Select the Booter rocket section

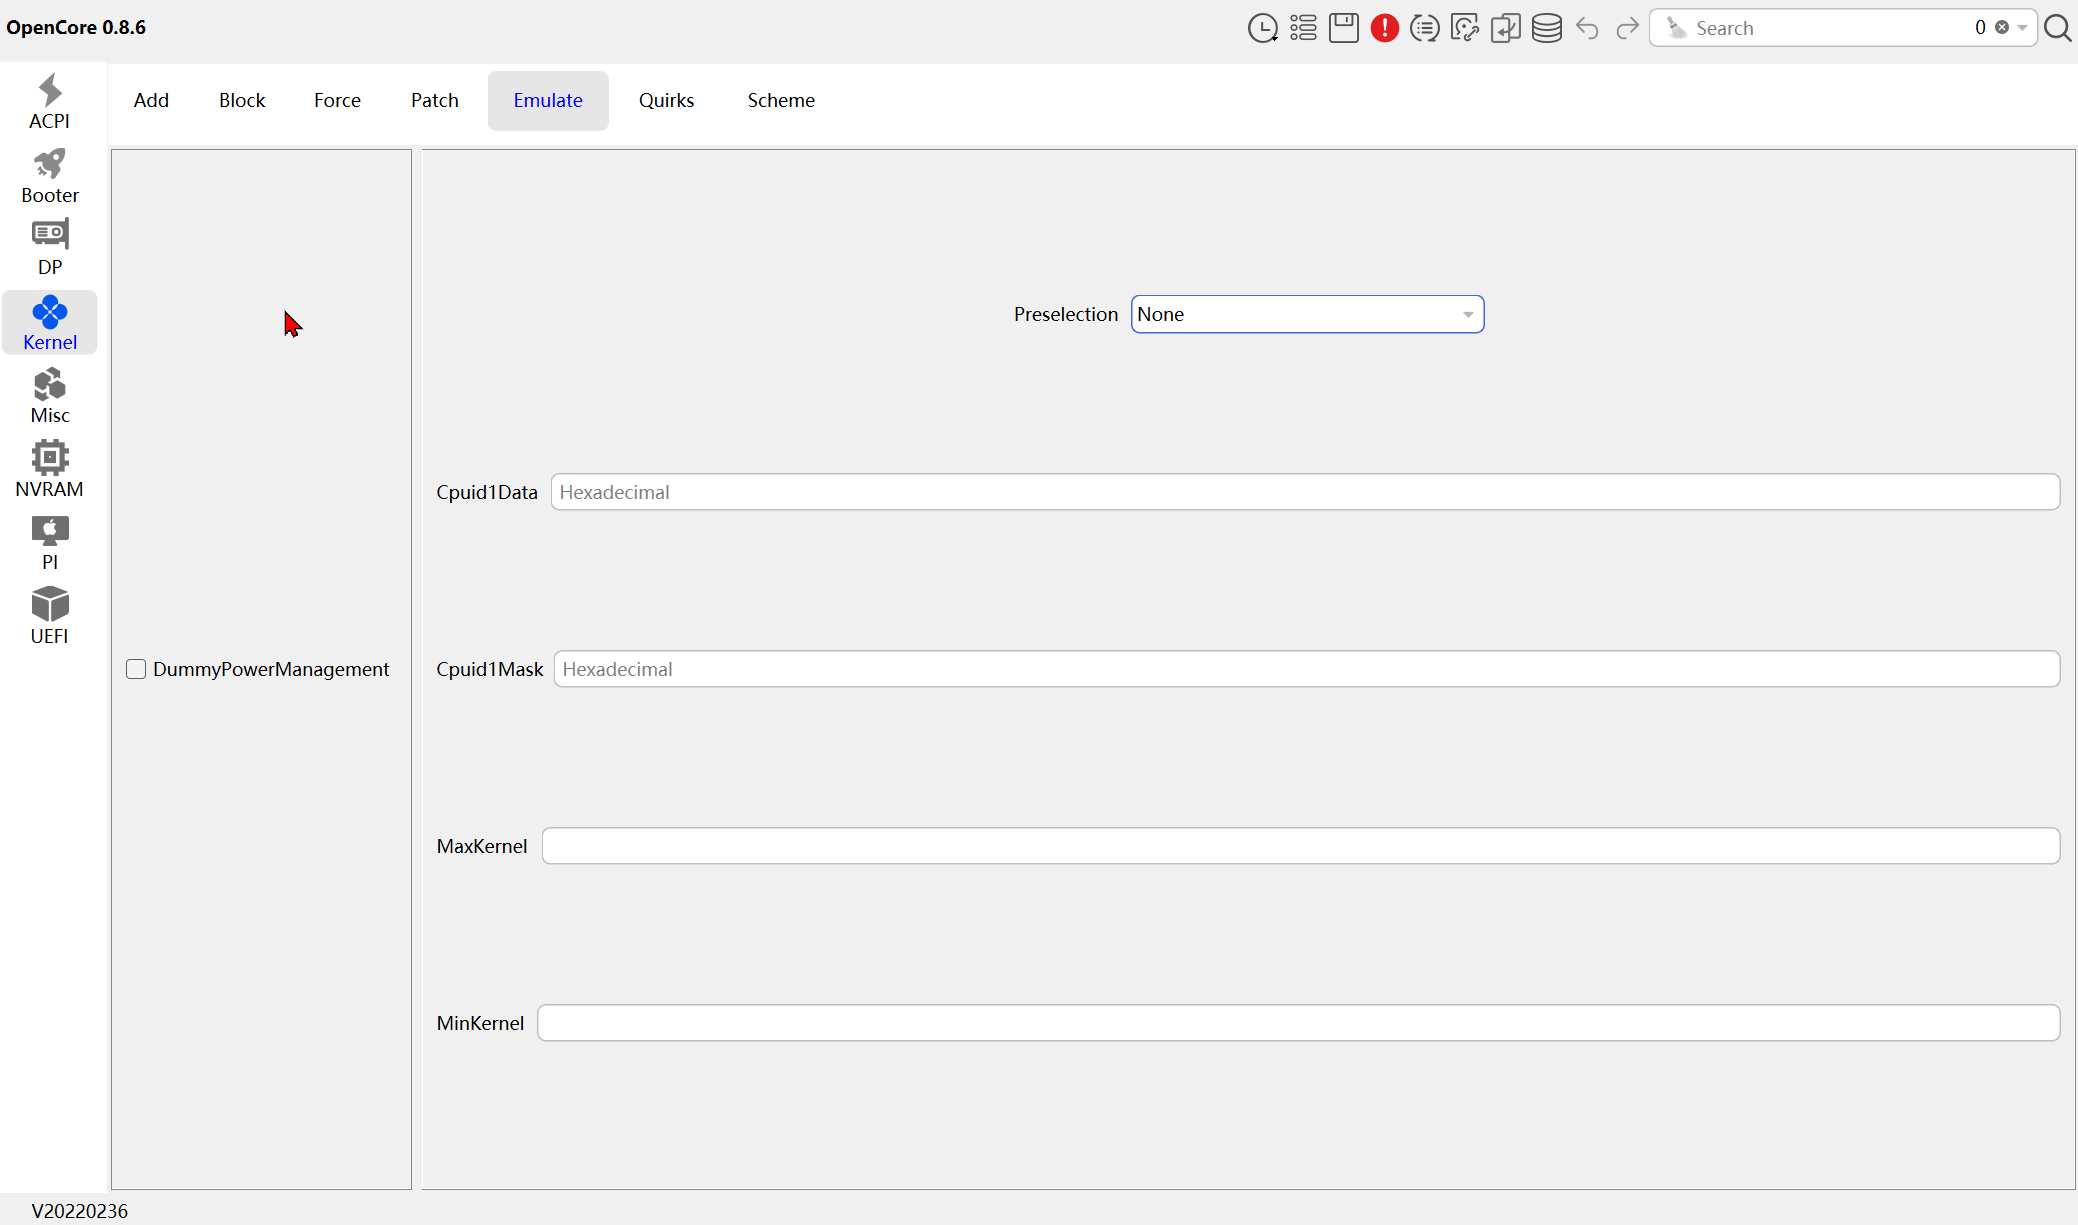pyautogui.click(x=49, y=176)
